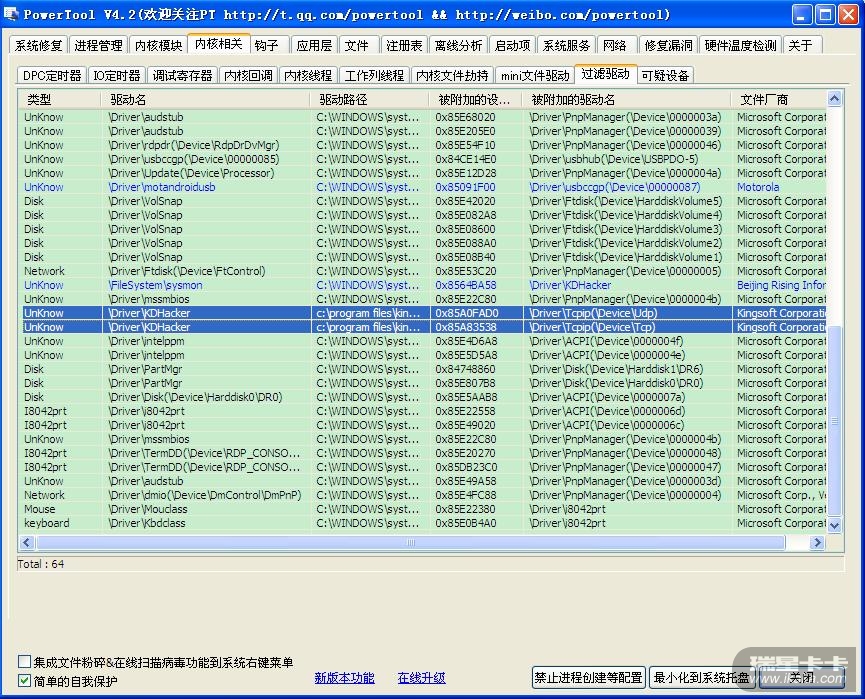
Task: Open the 注册表 tab
Action: [x=404, y=45]
